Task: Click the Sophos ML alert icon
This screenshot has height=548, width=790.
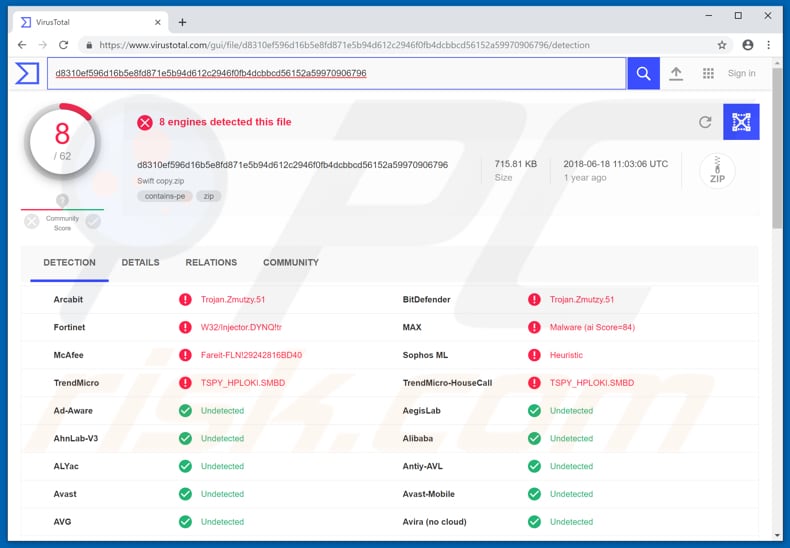Action: pyautogui.click(x=534, y=355)
